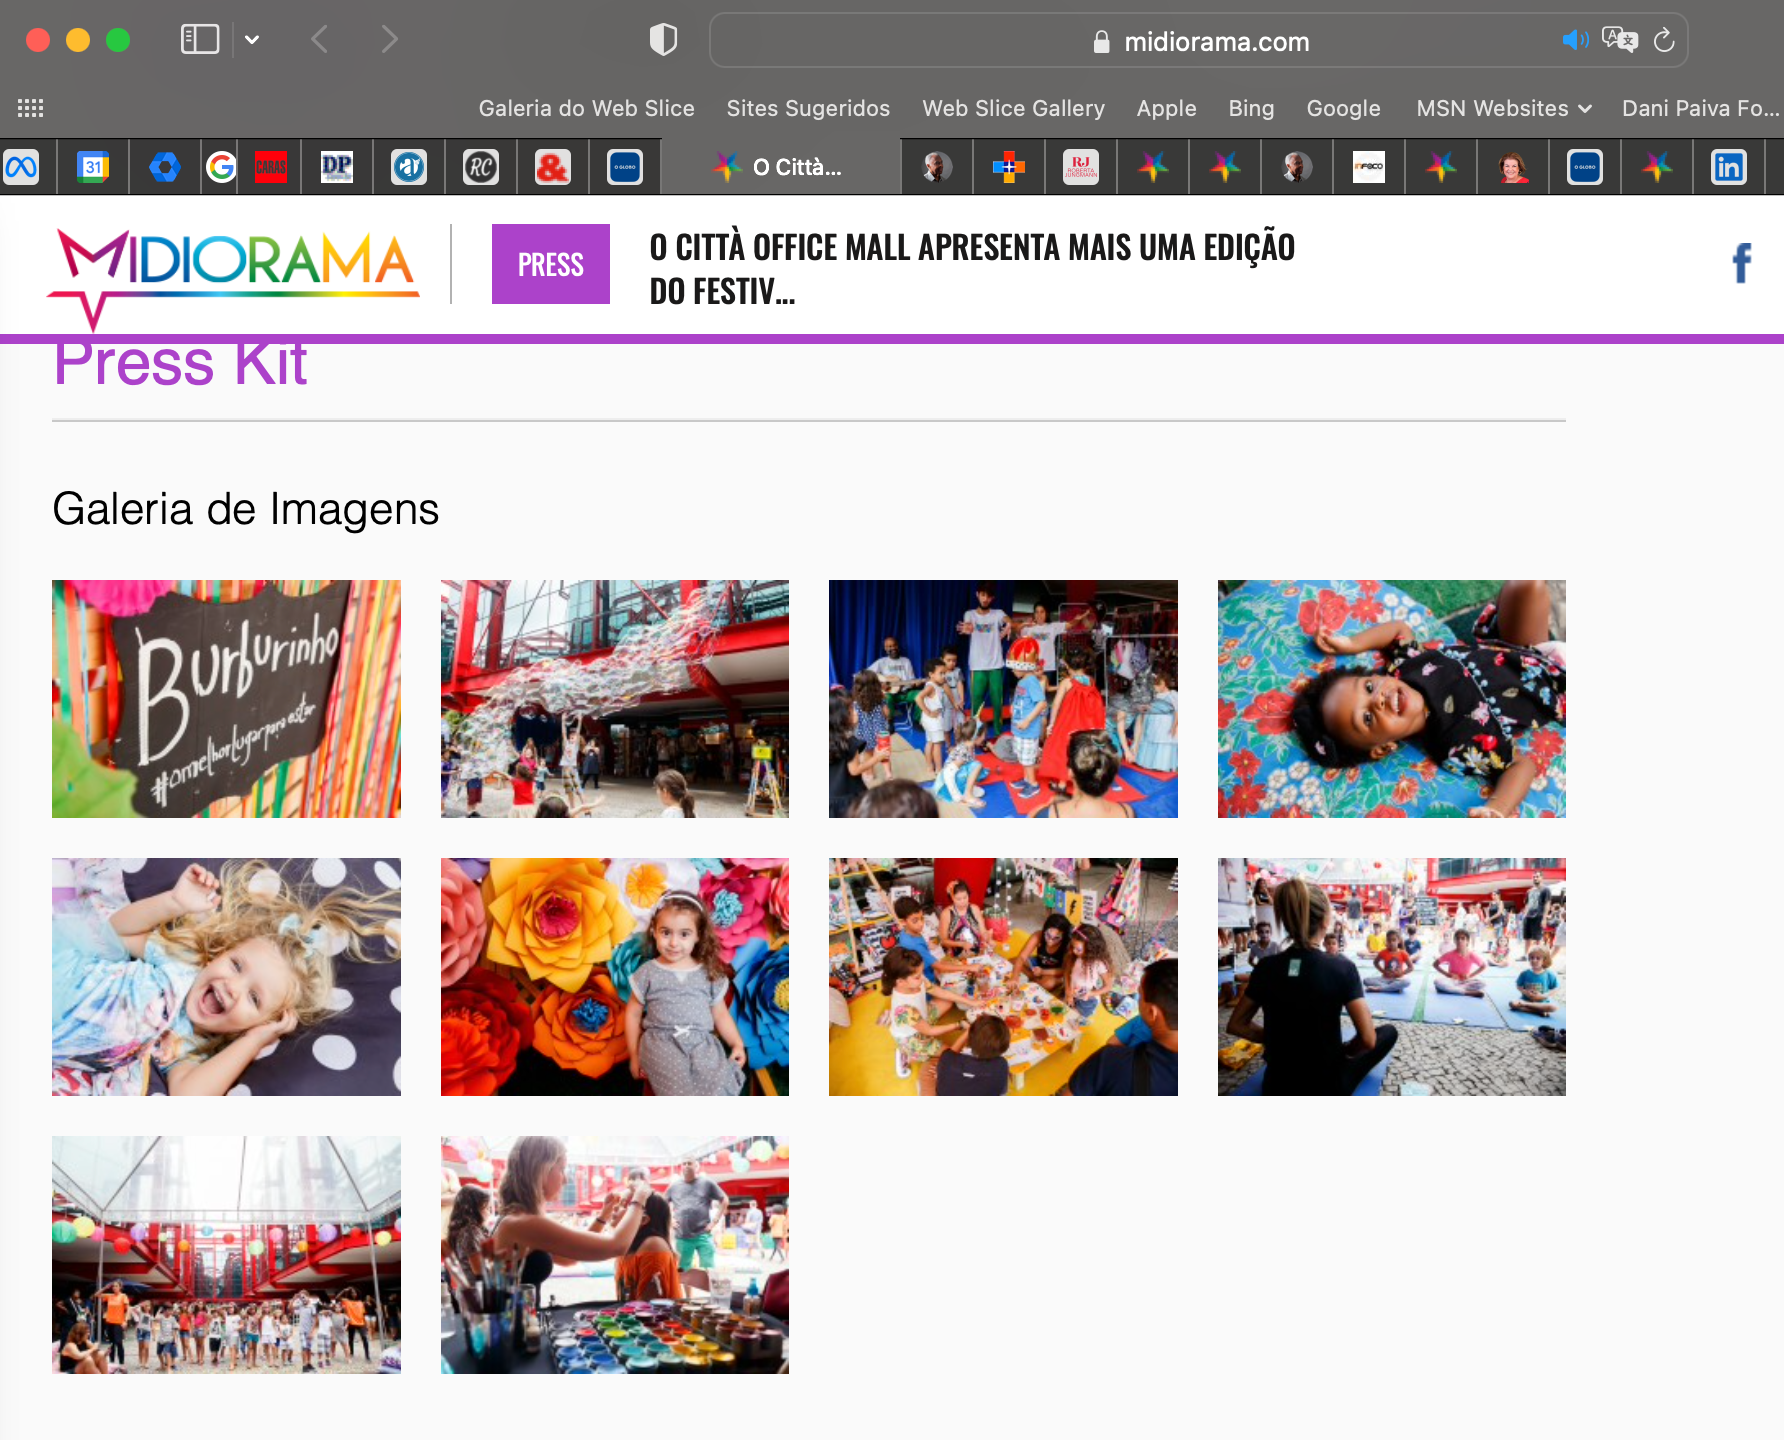Open the Sites Sugeridos bookmark
The height and width of the screenshot is (1440, 1784).
click(808, 108)
